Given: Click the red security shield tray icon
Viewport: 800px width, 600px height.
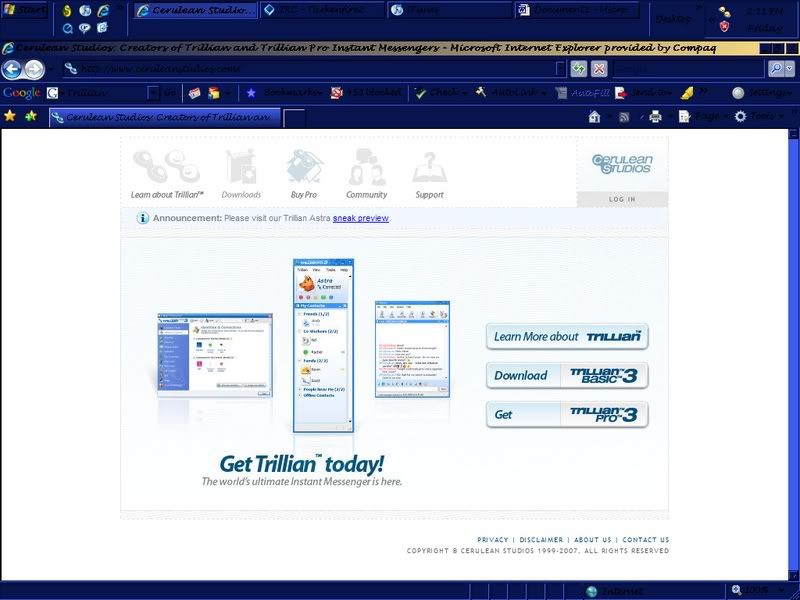Looking at the screenshot, I should coord(724,27).
